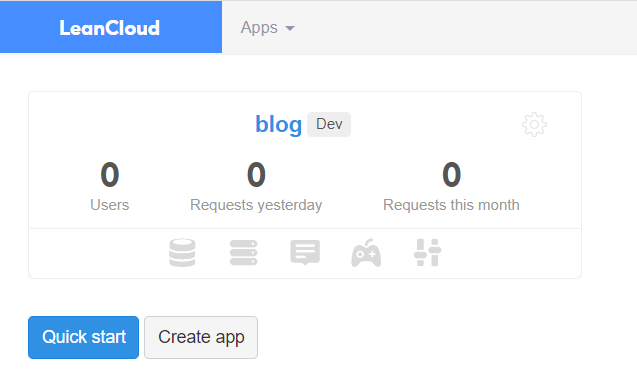Click the Create app button

(201, 337)
